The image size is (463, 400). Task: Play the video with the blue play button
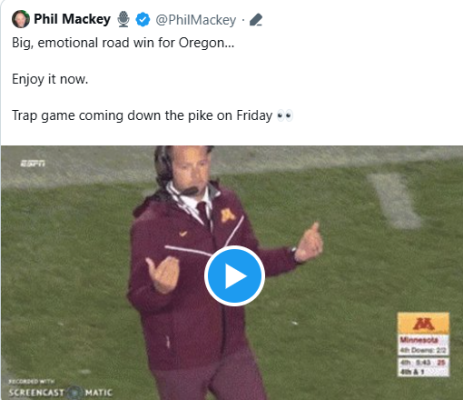click(235, 276)
